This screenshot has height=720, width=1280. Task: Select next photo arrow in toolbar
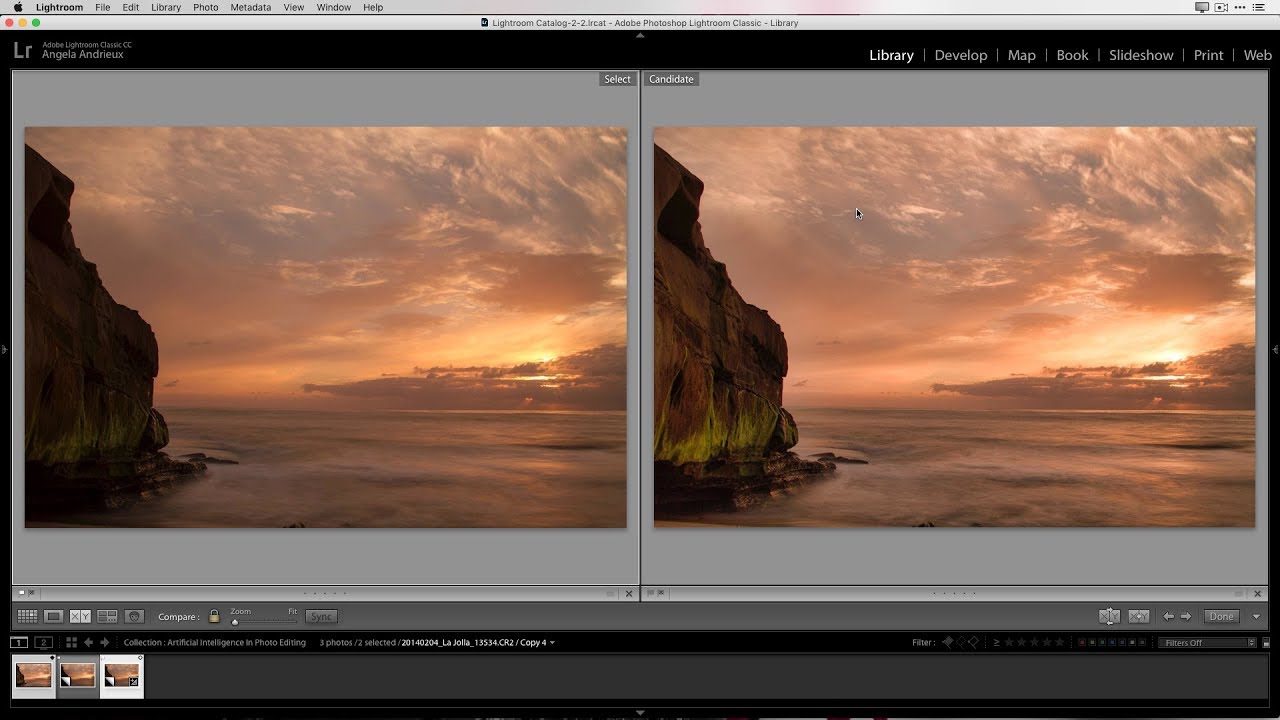(x=1186, y=616)
